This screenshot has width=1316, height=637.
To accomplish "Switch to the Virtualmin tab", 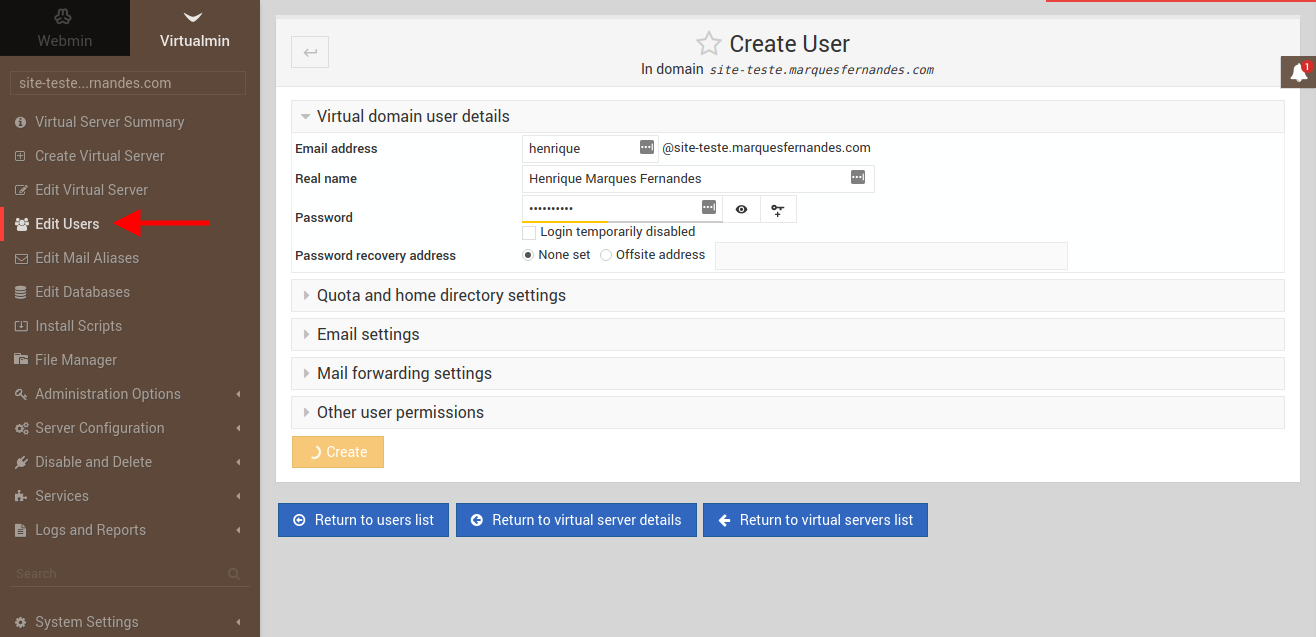I will coord(195,28).
